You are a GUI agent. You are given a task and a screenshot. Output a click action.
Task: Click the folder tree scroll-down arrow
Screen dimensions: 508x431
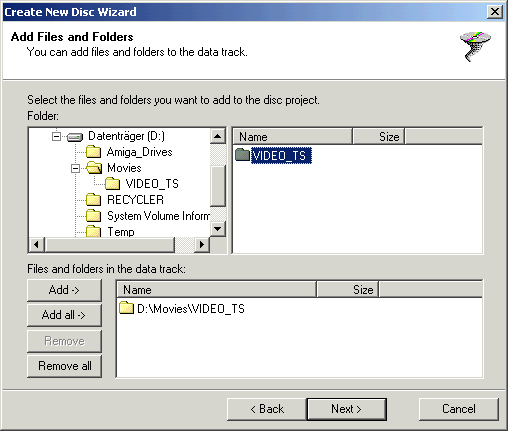click(x=218, y=229)
